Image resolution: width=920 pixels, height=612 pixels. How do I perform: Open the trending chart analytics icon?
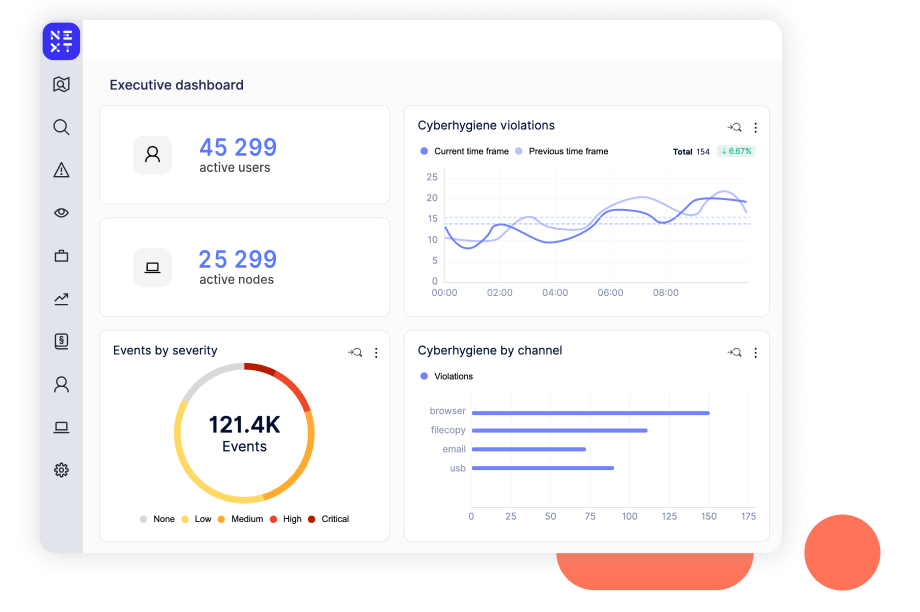click(61, 299)
